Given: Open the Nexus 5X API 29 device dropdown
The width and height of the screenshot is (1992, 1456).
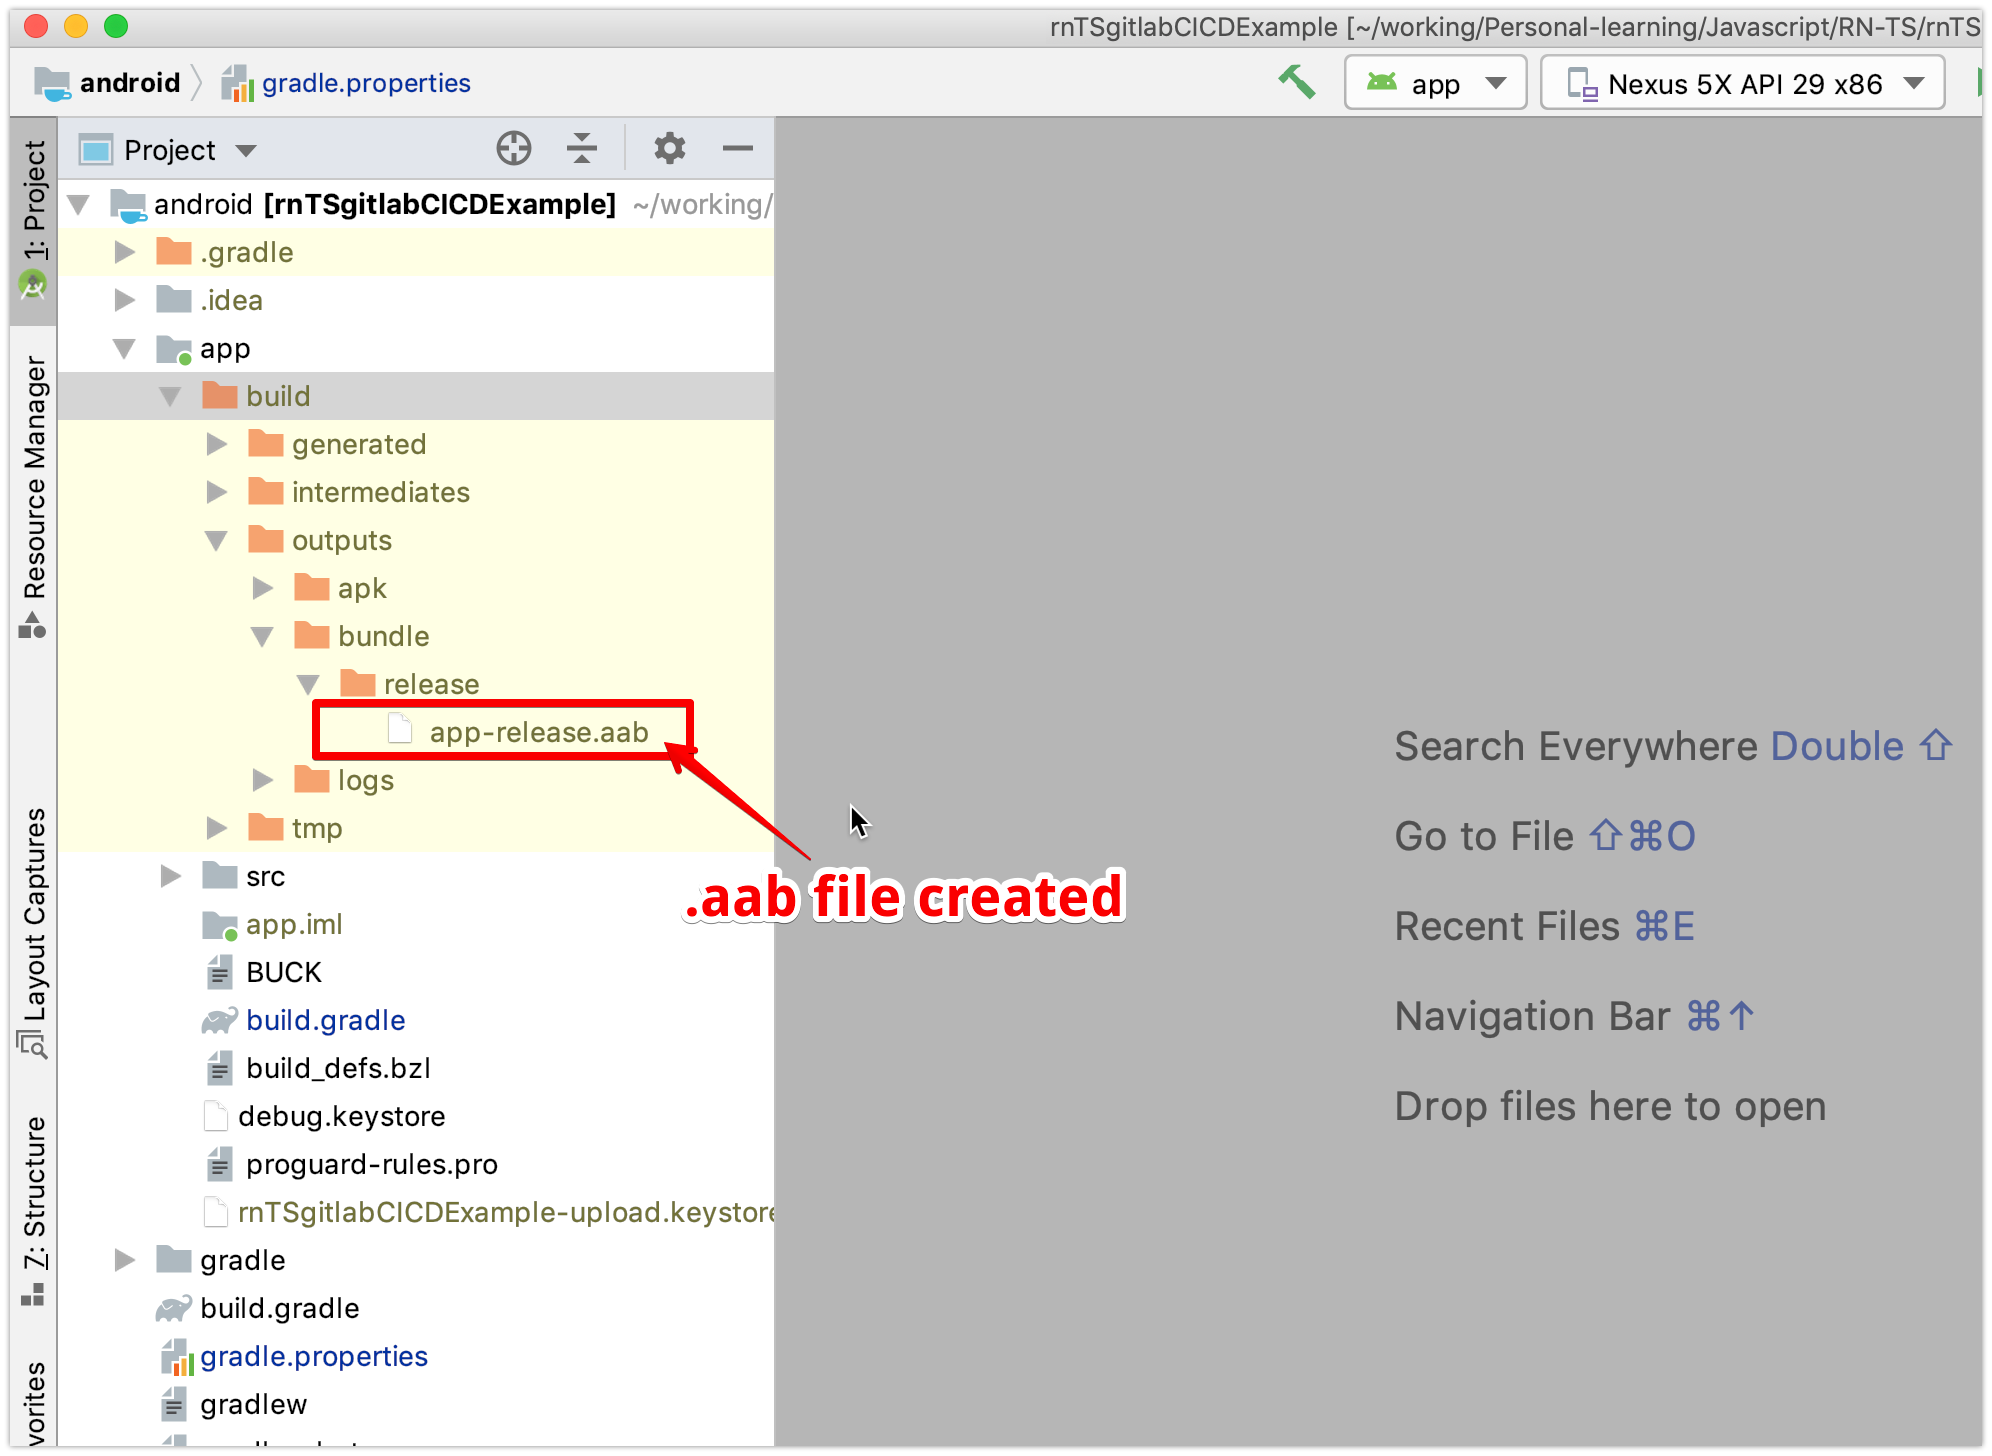Looking at the screenshot, I should tap(1742, 84).
